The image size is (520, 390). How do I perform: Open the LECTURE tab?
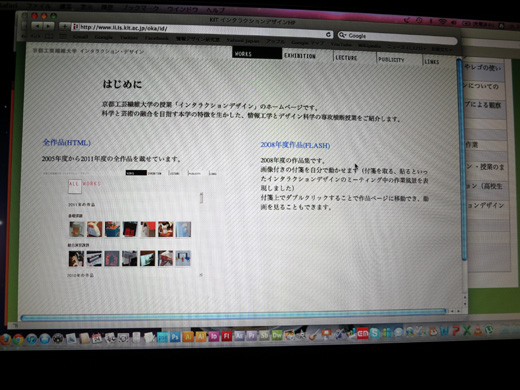(346, 58)
